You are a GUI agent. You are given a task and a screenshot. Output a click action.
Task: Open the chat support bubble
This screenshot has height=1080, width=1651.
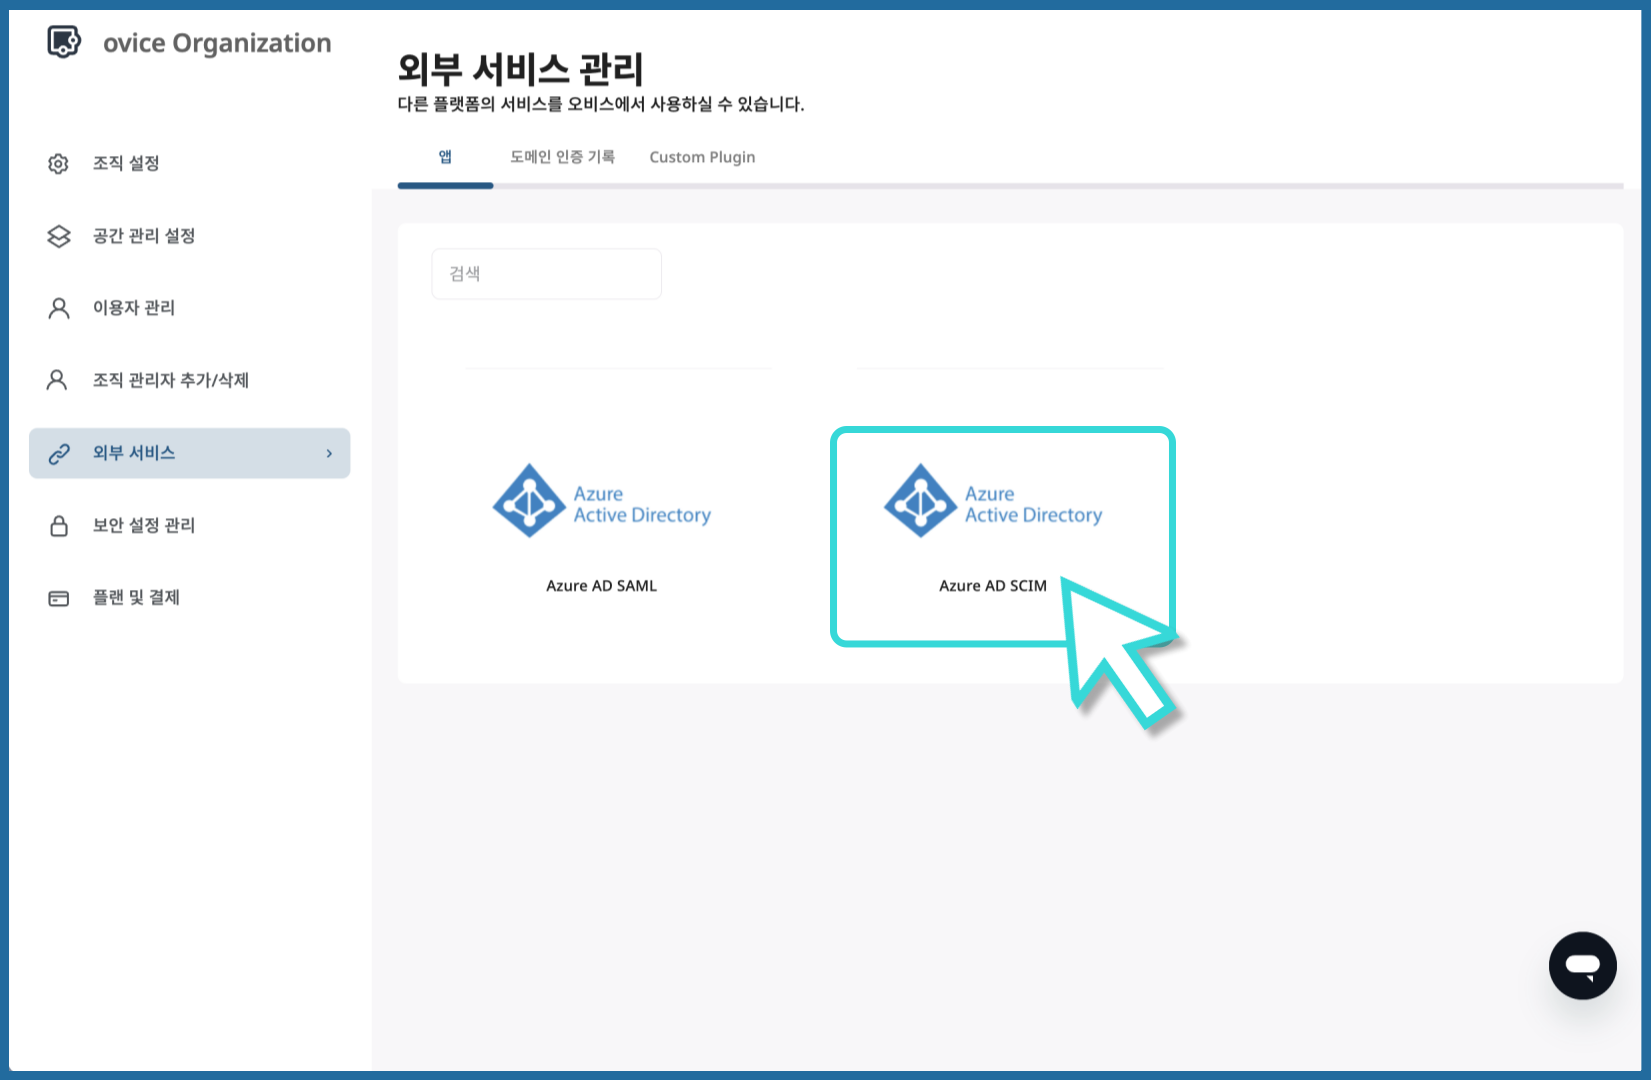pos(1582,966)
